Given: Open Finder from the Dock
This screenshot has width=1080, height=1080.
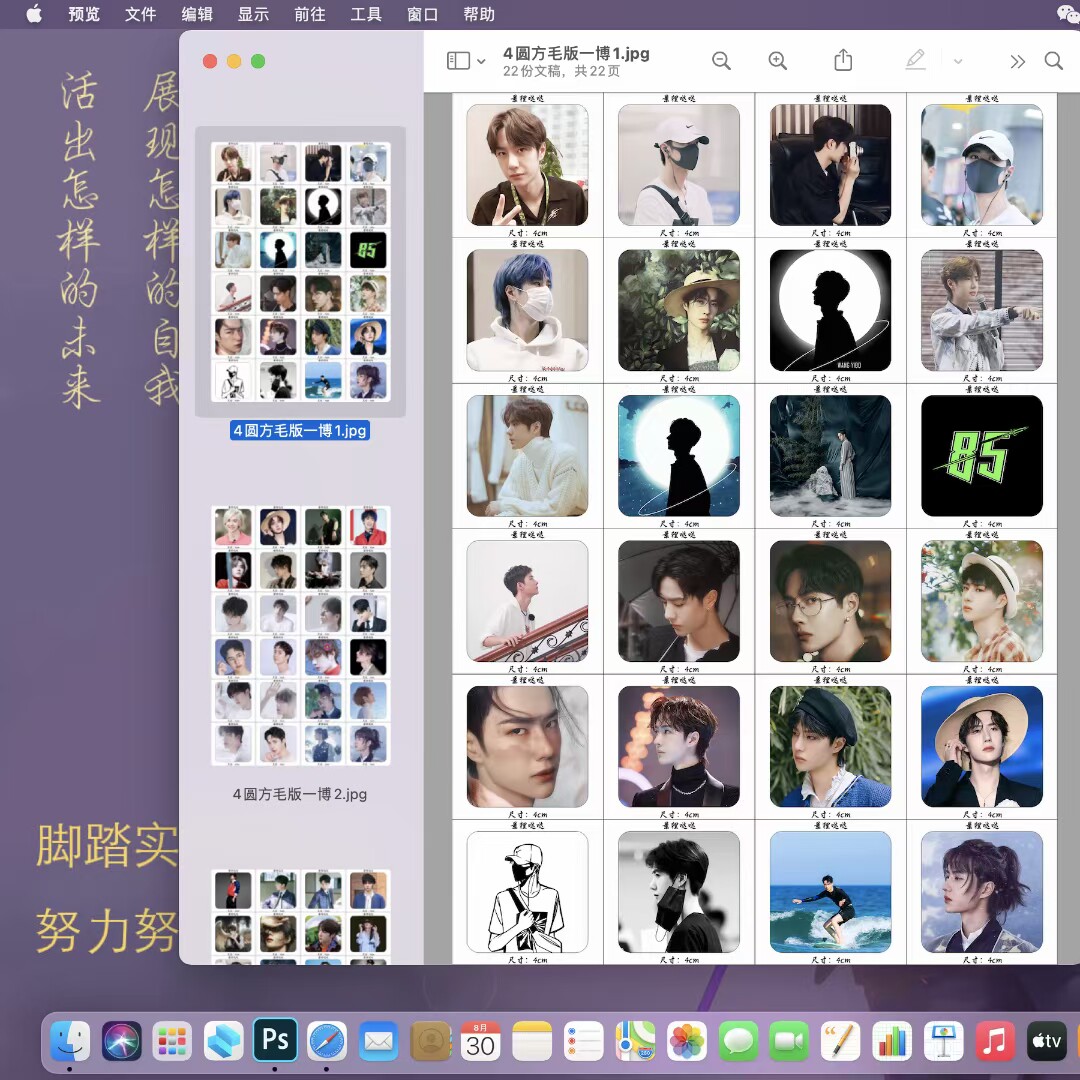Looking at the screenshot, I should pyautogui.click(x=70, y=1041).
